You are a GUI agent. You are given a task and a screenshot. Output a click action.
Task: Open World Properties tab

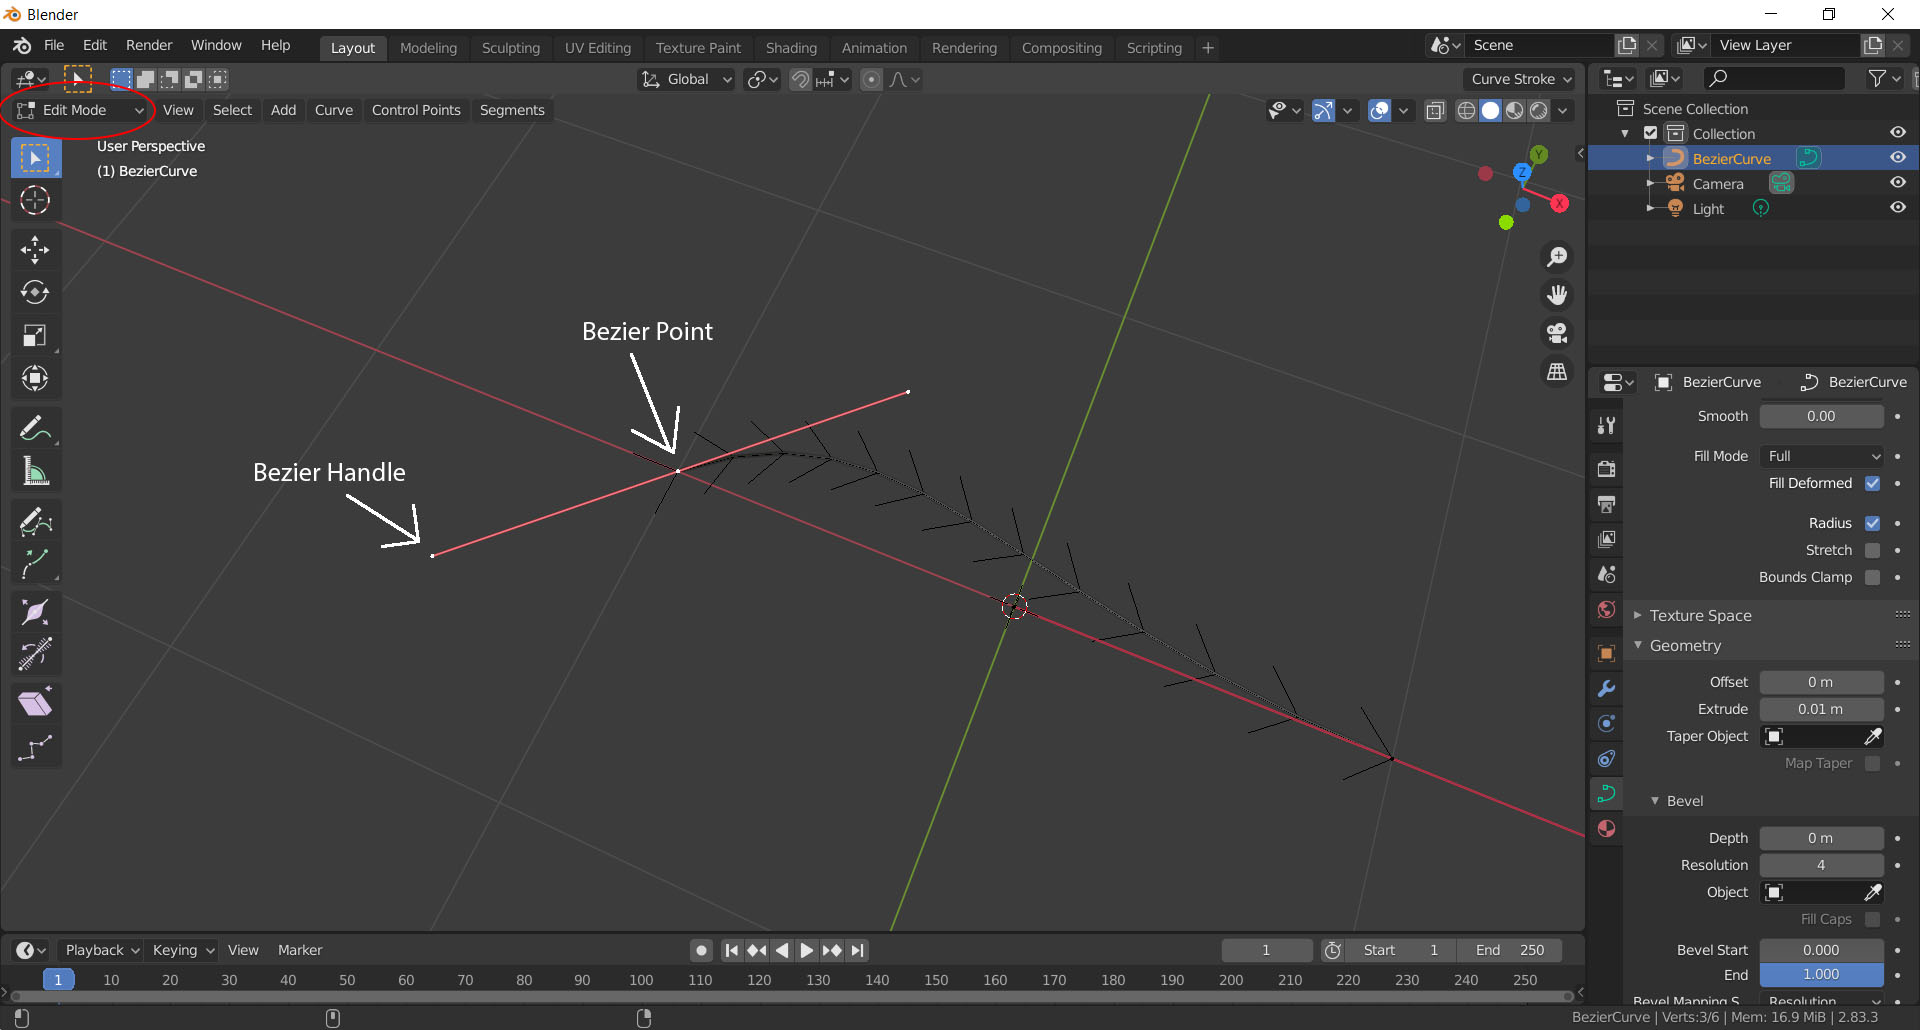click(x=1606, y=609)
